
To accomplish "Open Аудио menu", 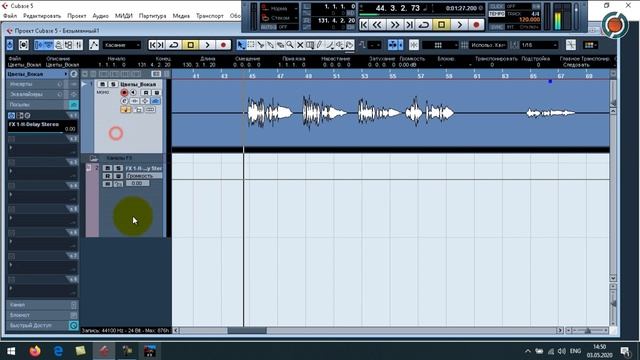I will (x=100, y=16).
